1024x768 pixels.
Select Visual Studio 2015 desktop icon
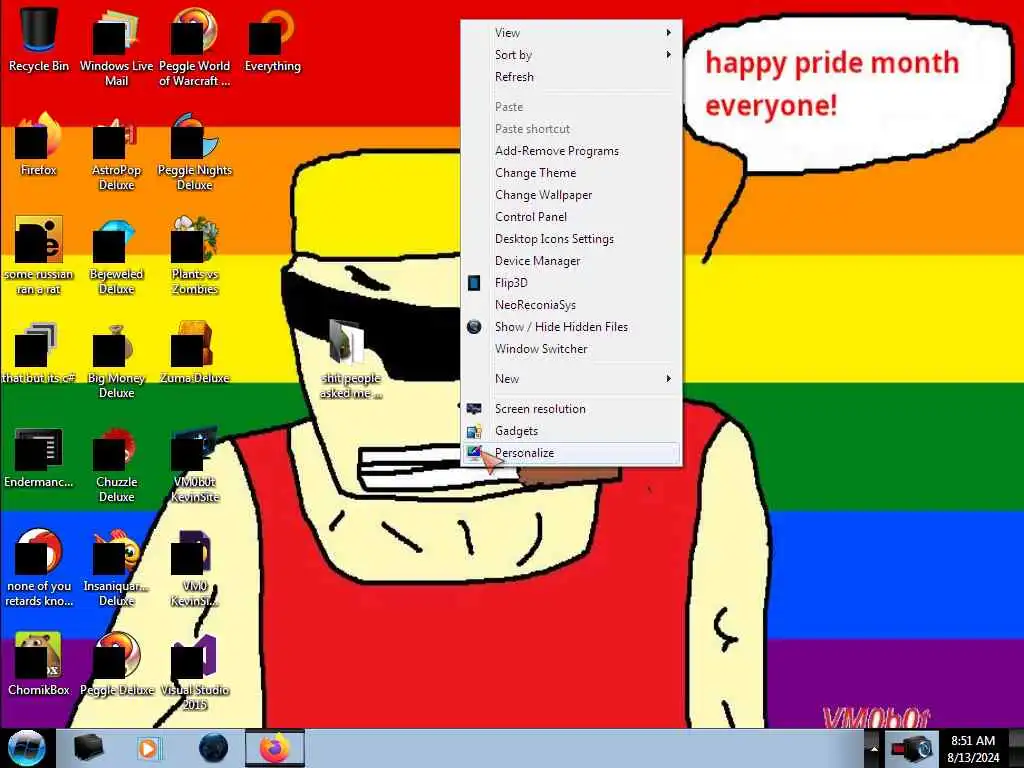coord(194,671)
